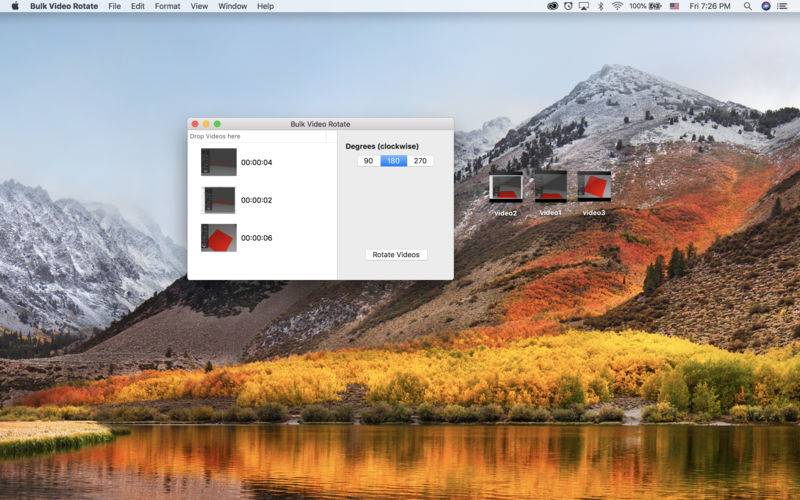
Task: Select the 90 degrees rotation option
Action: [x=368, y=161]
